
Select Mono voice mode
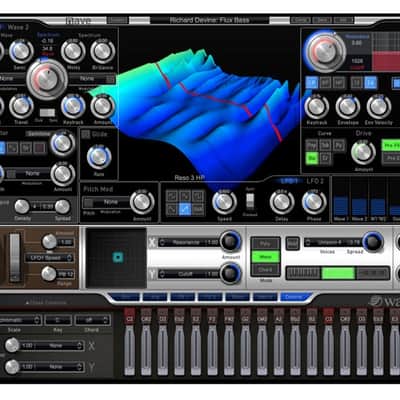[265, 257]
